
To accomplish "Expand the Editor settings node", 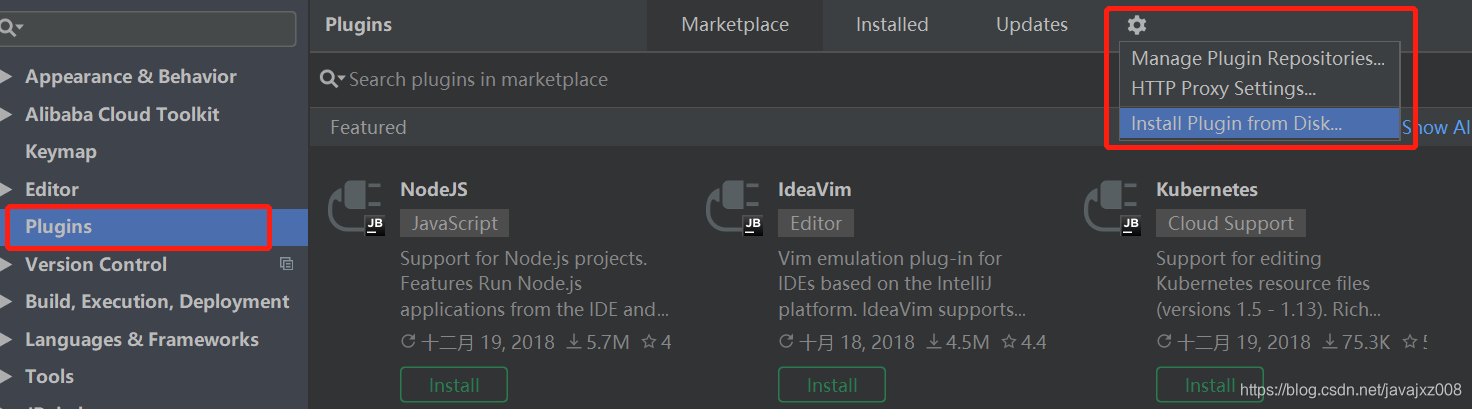I will click(x=8, y=190).
